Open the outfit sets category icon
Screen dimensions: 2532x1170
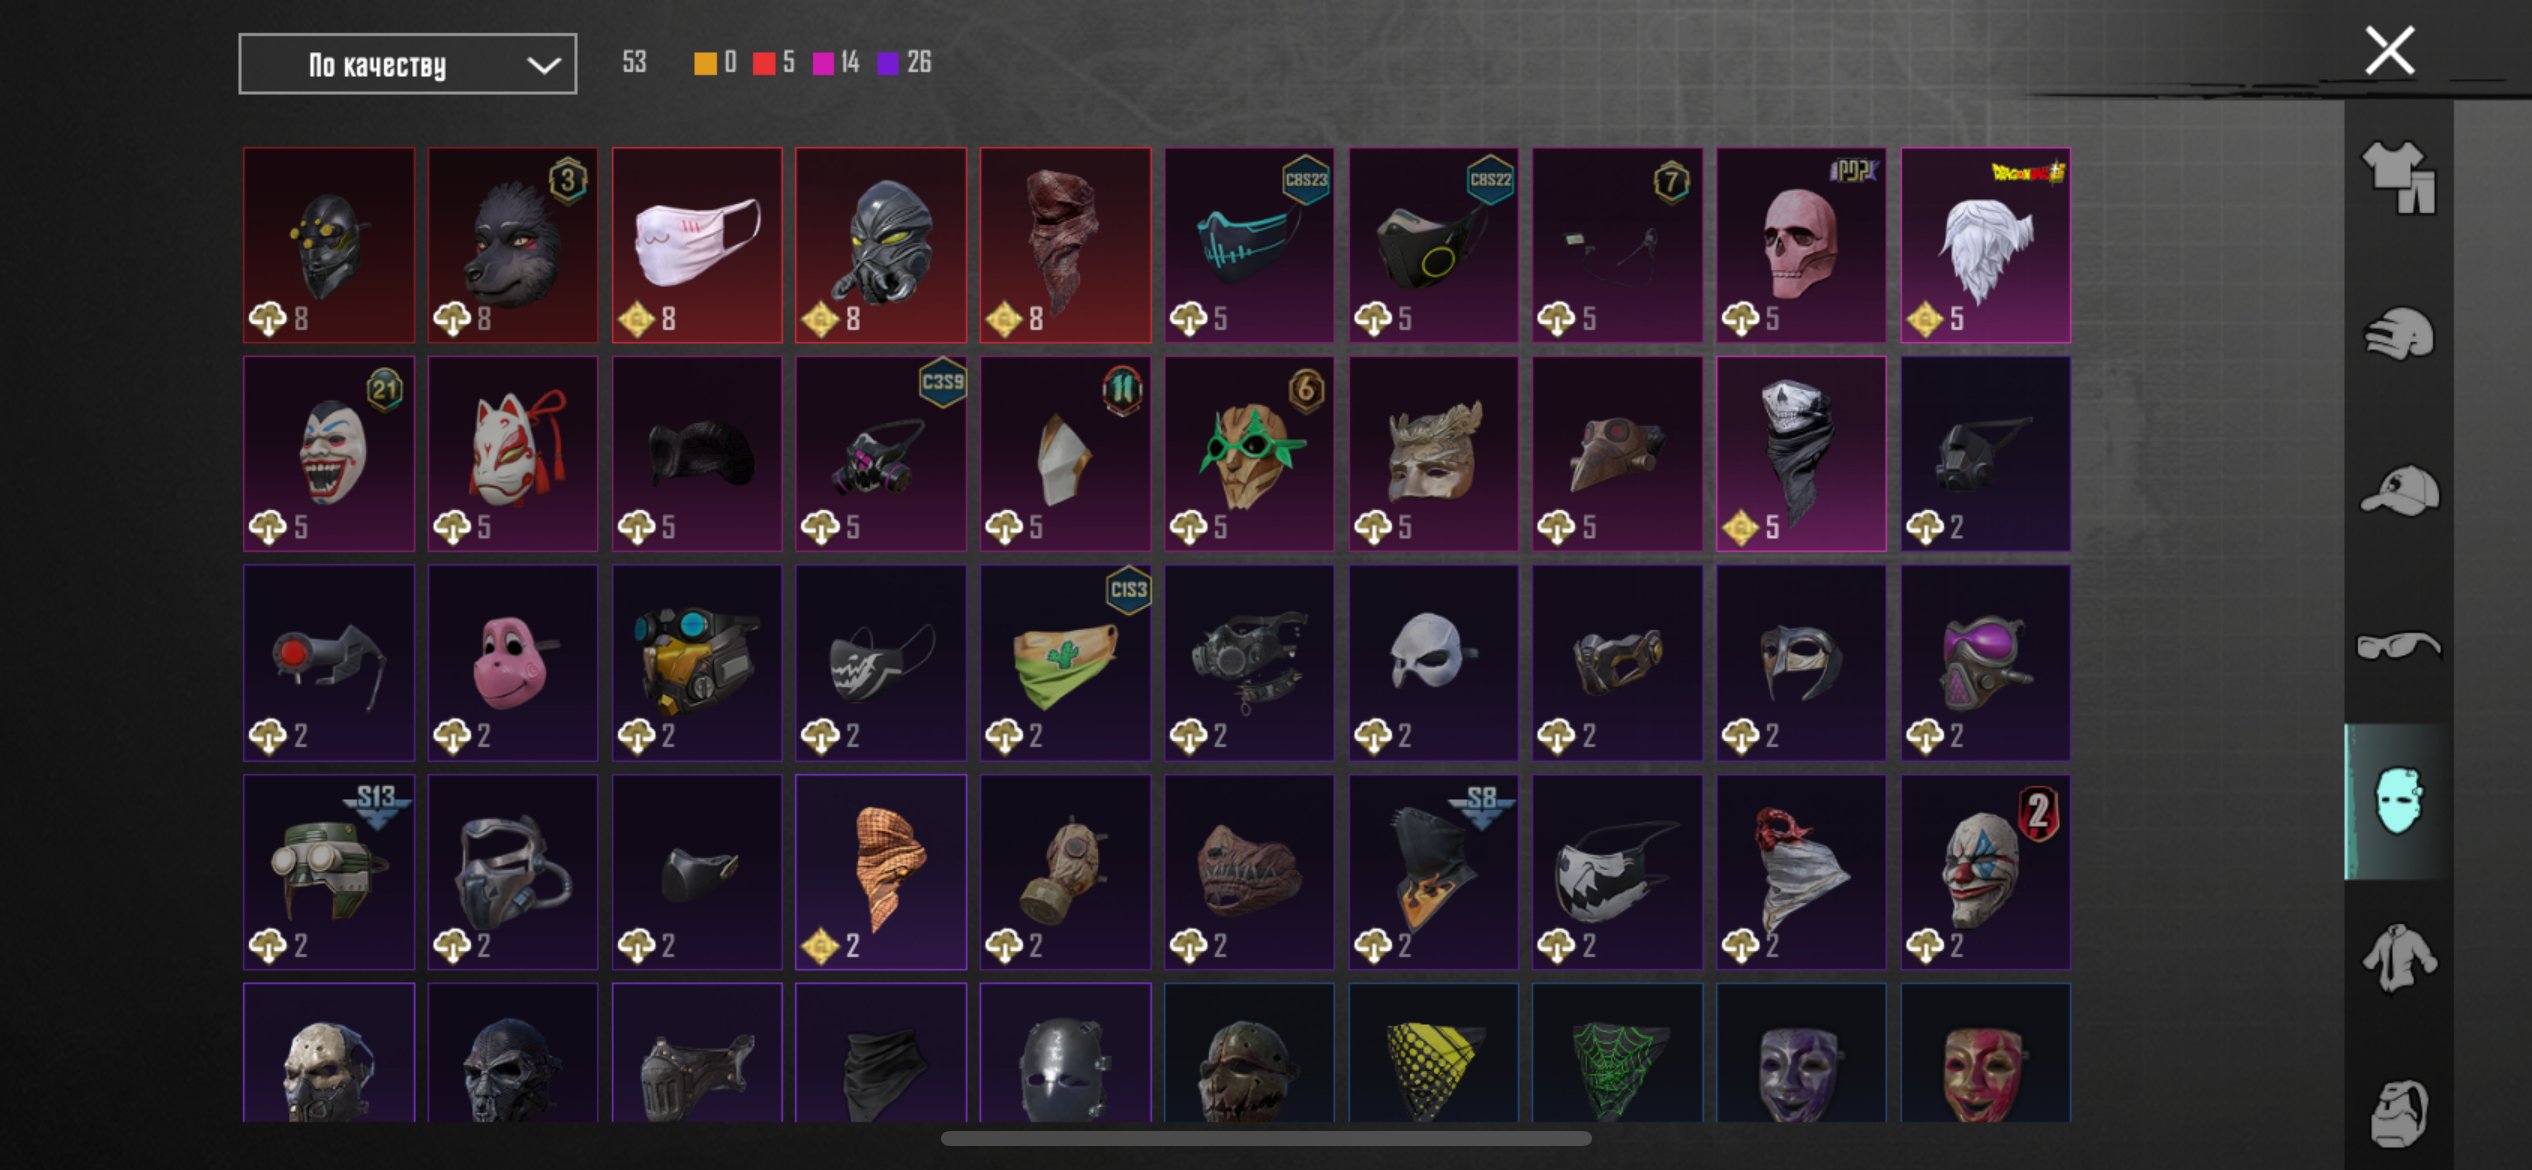(x=2398, y=177)
